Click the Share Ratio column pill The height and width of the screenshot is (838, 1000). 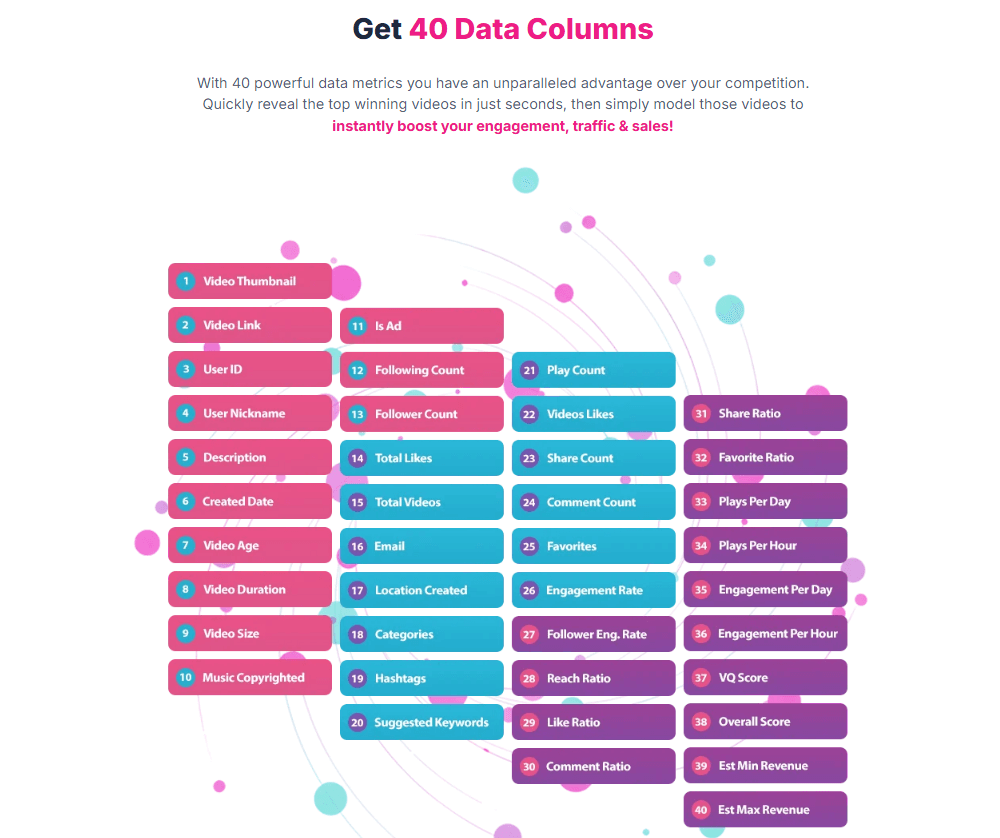(766, 413)
